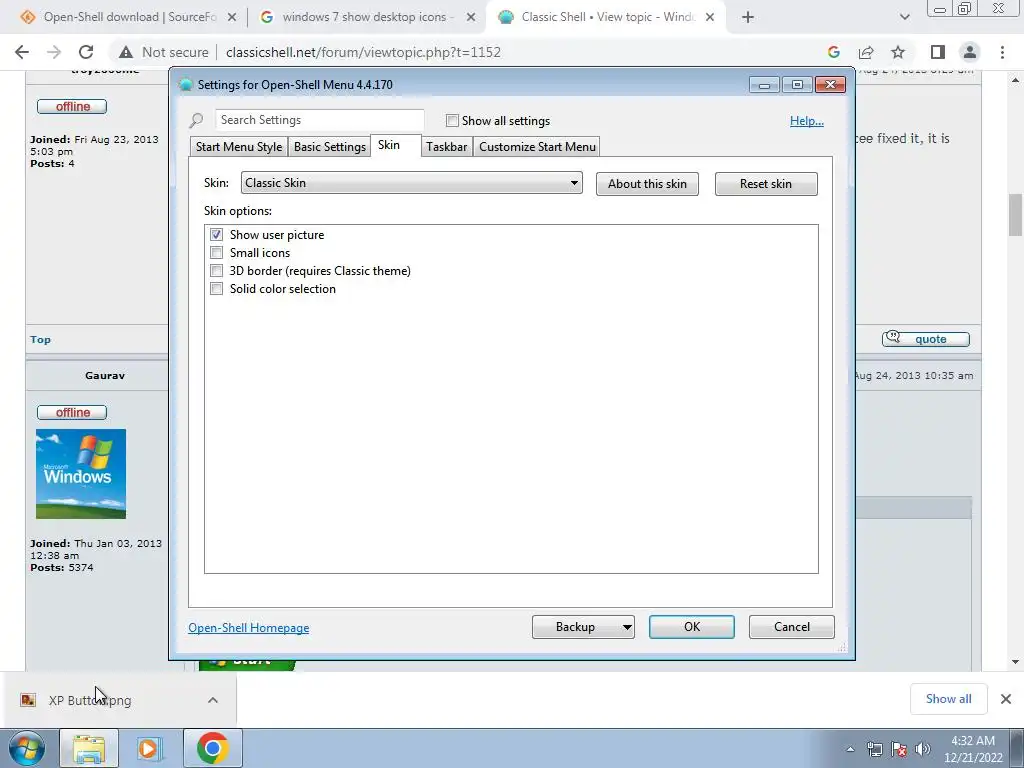Click the scroll down arrow of page
1024x768 pixels.
click(x=1016, y=662)
